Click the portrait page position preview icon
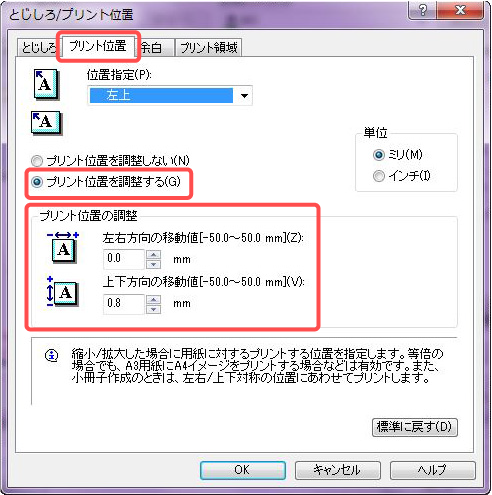The image size is (492, 495). point(46,84)
